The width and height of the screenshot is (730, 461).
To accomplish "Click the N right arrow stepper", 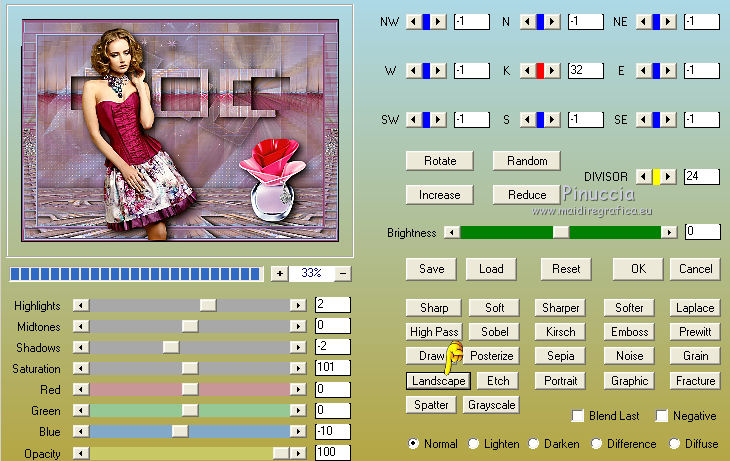I will [552, 21].
